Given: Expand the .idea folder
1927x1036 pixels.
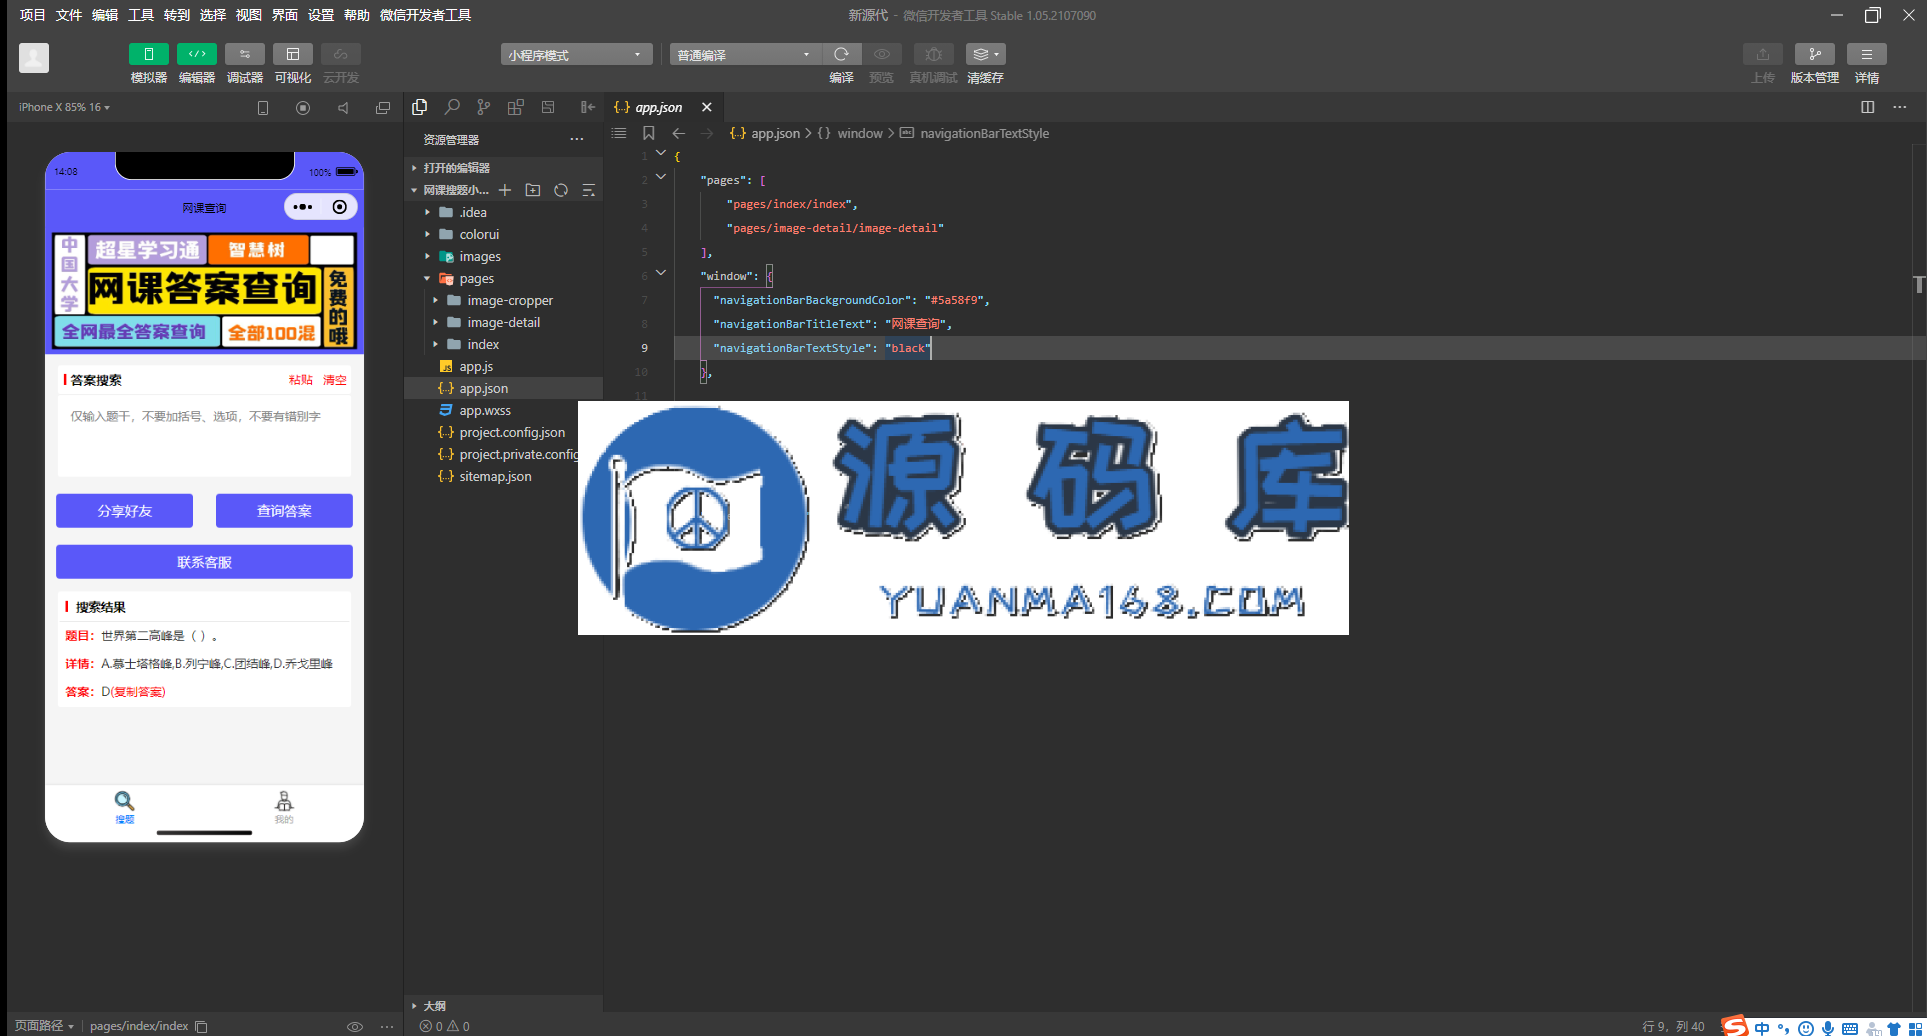Looking at the screenshot, I should click(x=504, y=212).
